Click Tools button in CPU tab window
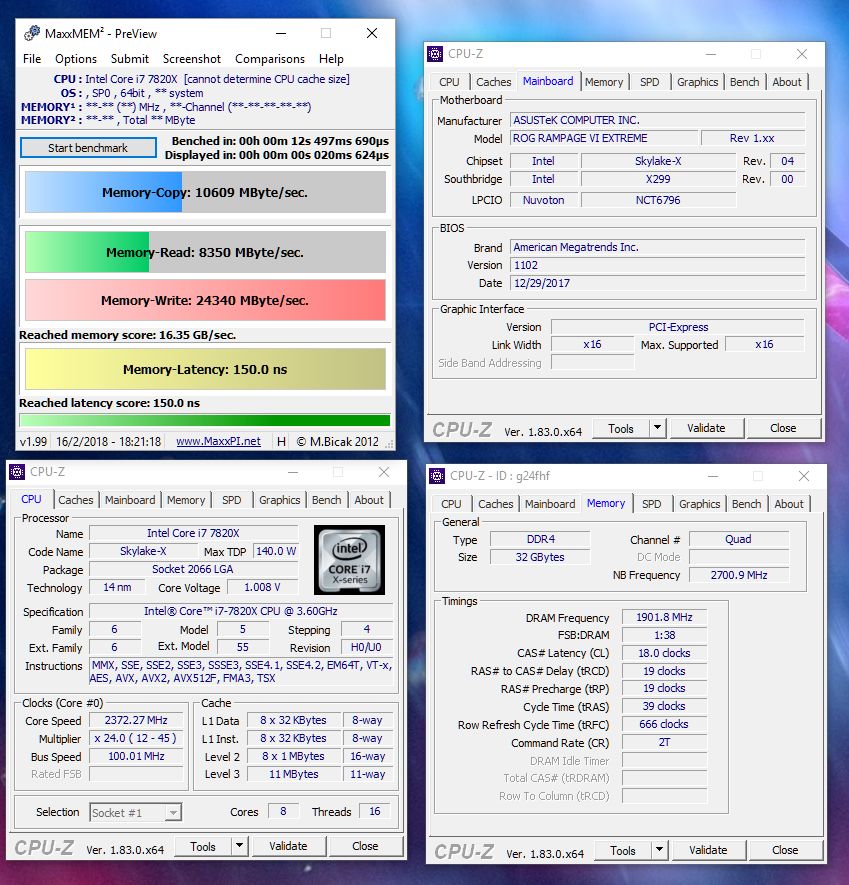Screen dimensions: 849x885 (203, 847)
